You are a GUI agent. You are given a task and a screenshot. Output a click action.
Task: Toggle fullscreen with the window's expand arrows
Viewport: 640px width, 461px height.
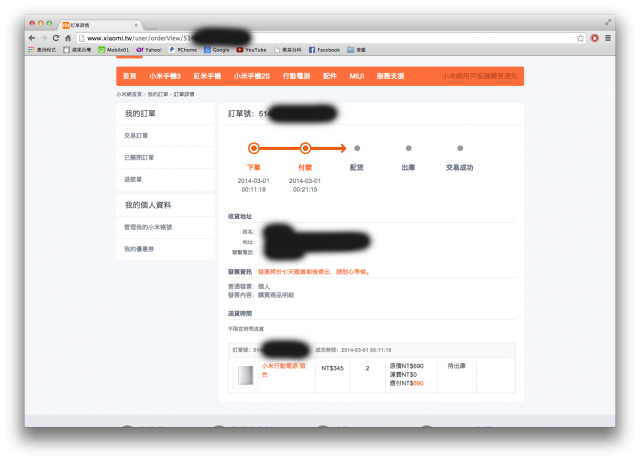tap(608, 22)
